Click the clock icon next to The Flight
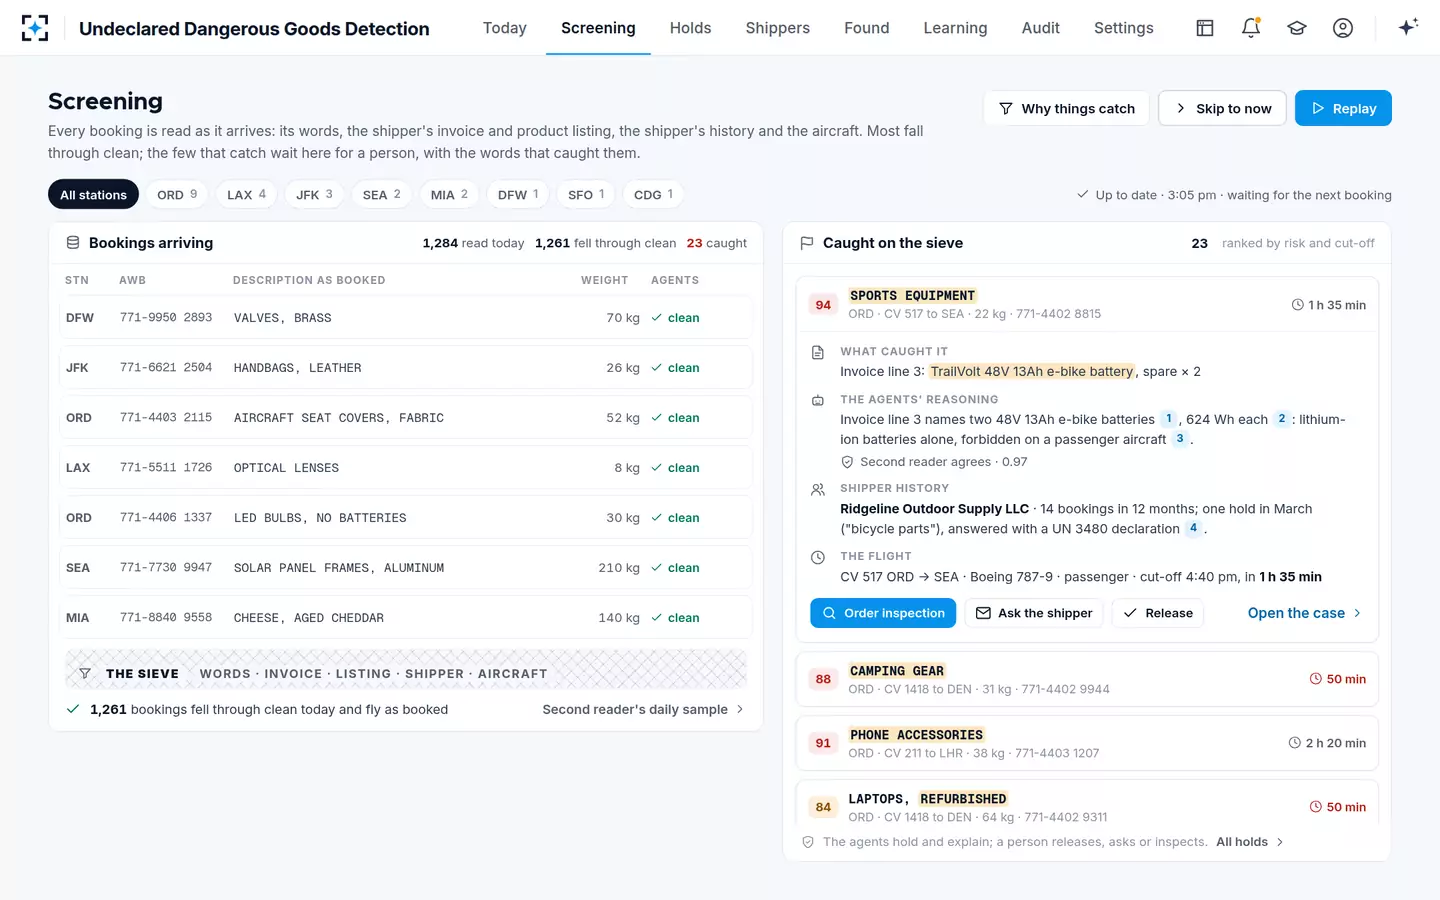1440x900 pixels. point(818,557)
